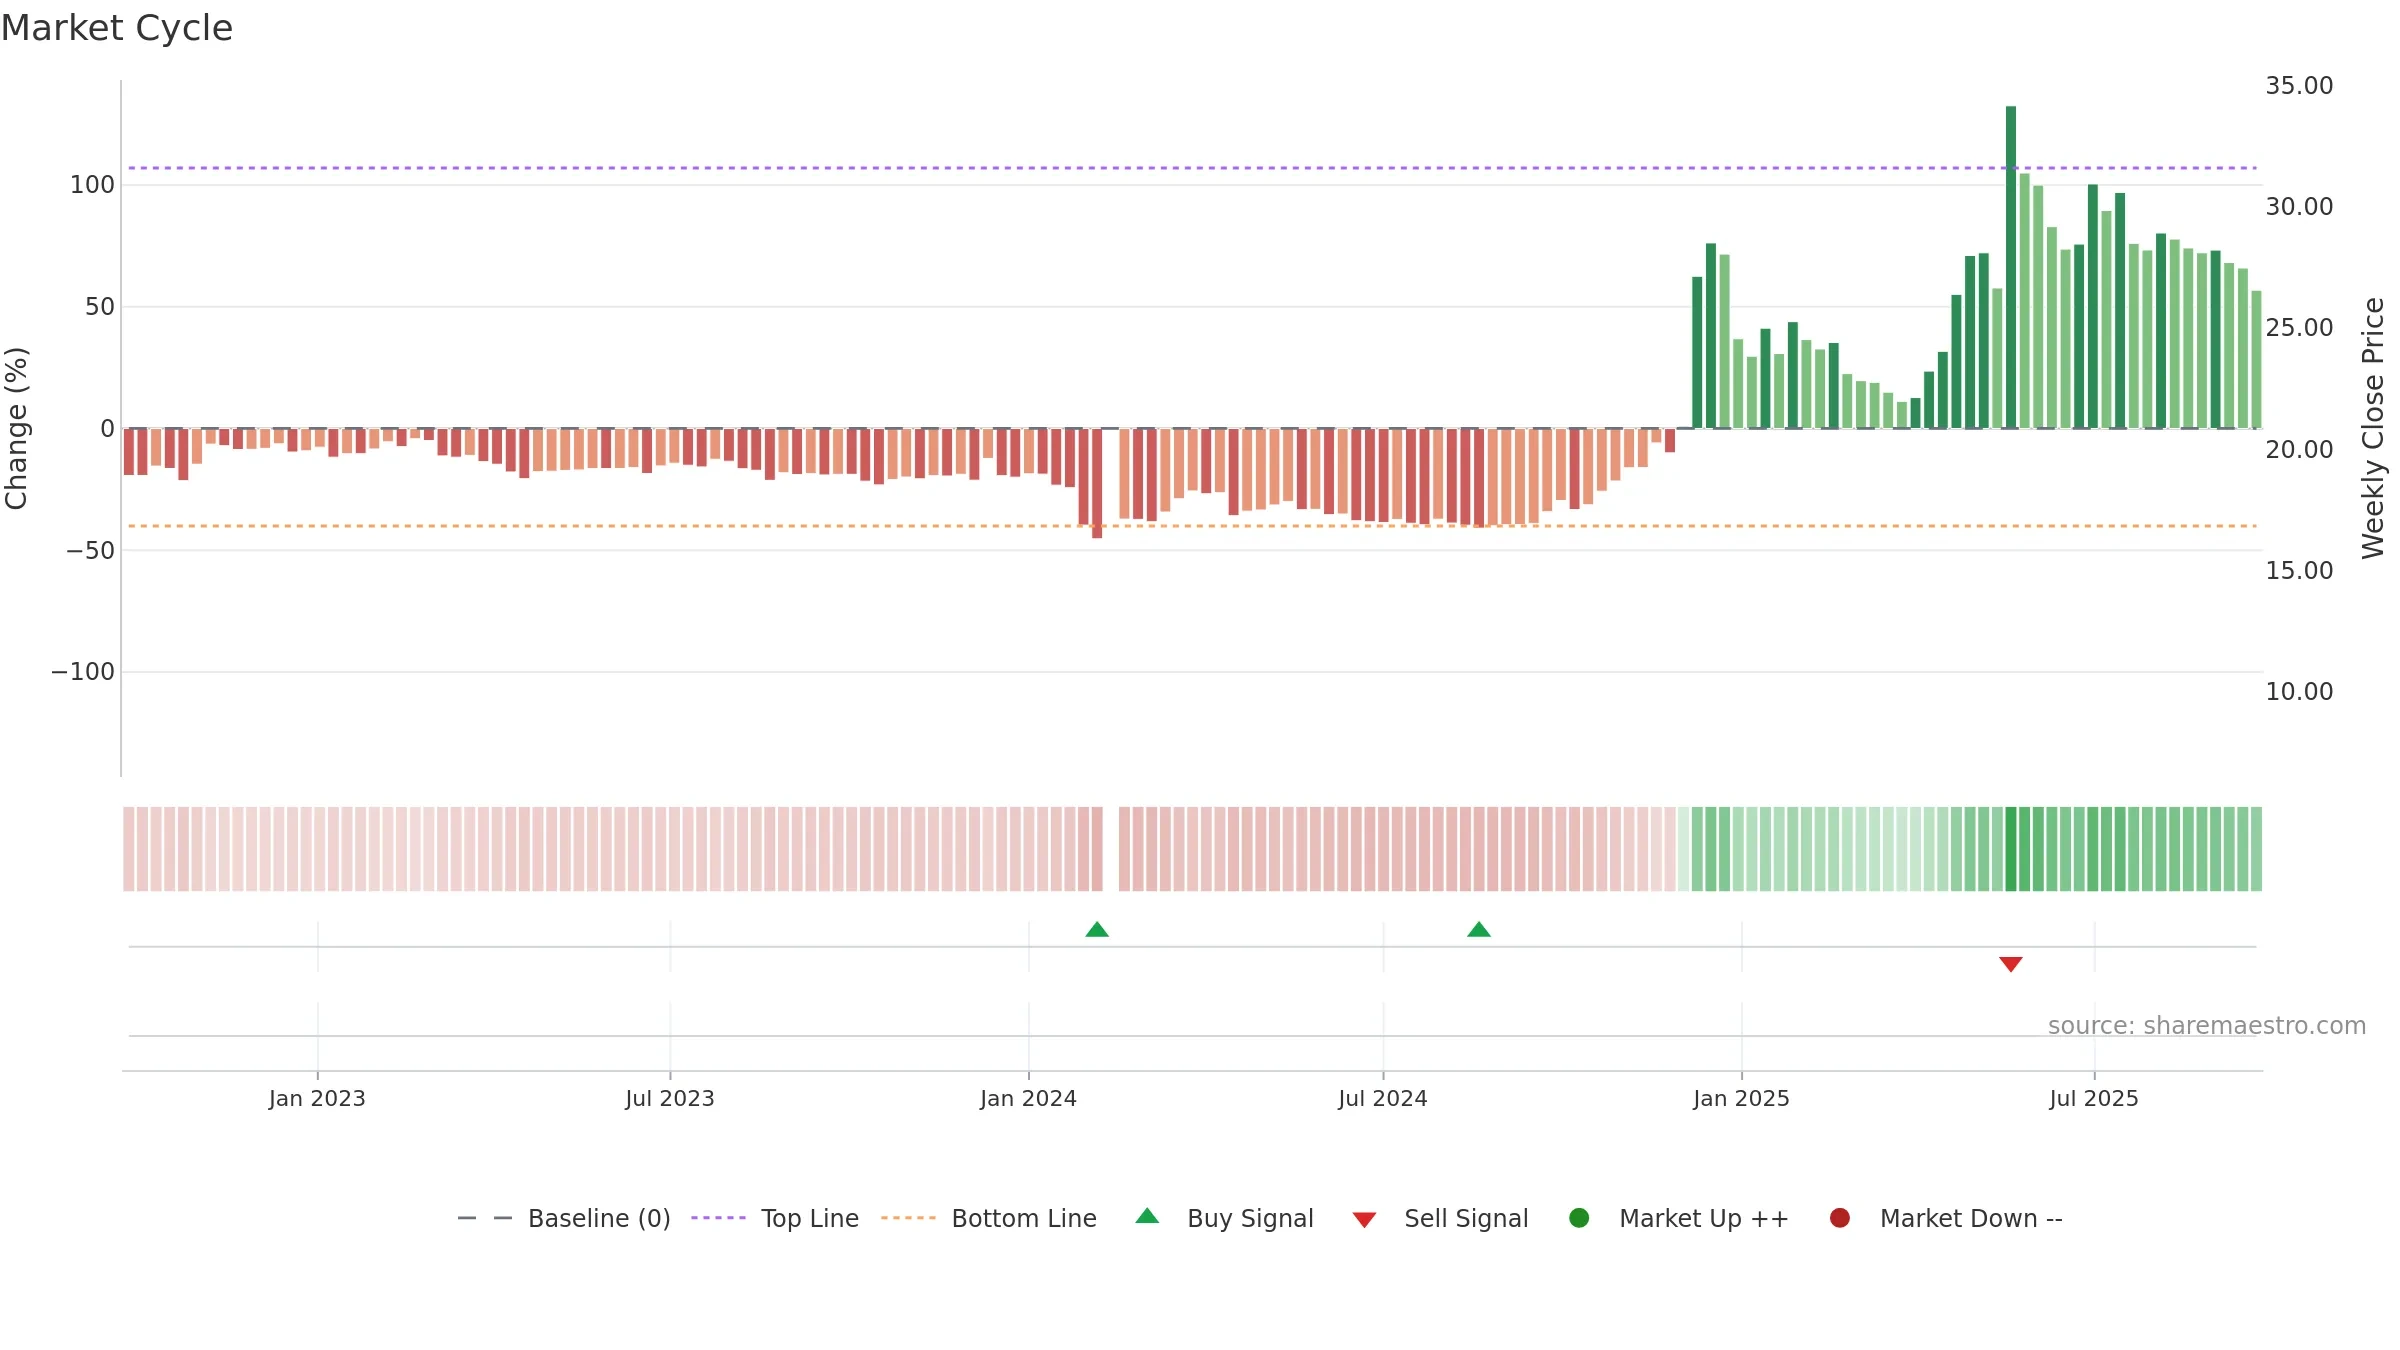The image size is (2400, 1350).
Task: Click the 15.00 price axis value
Action: click(x=2299, y=571)
